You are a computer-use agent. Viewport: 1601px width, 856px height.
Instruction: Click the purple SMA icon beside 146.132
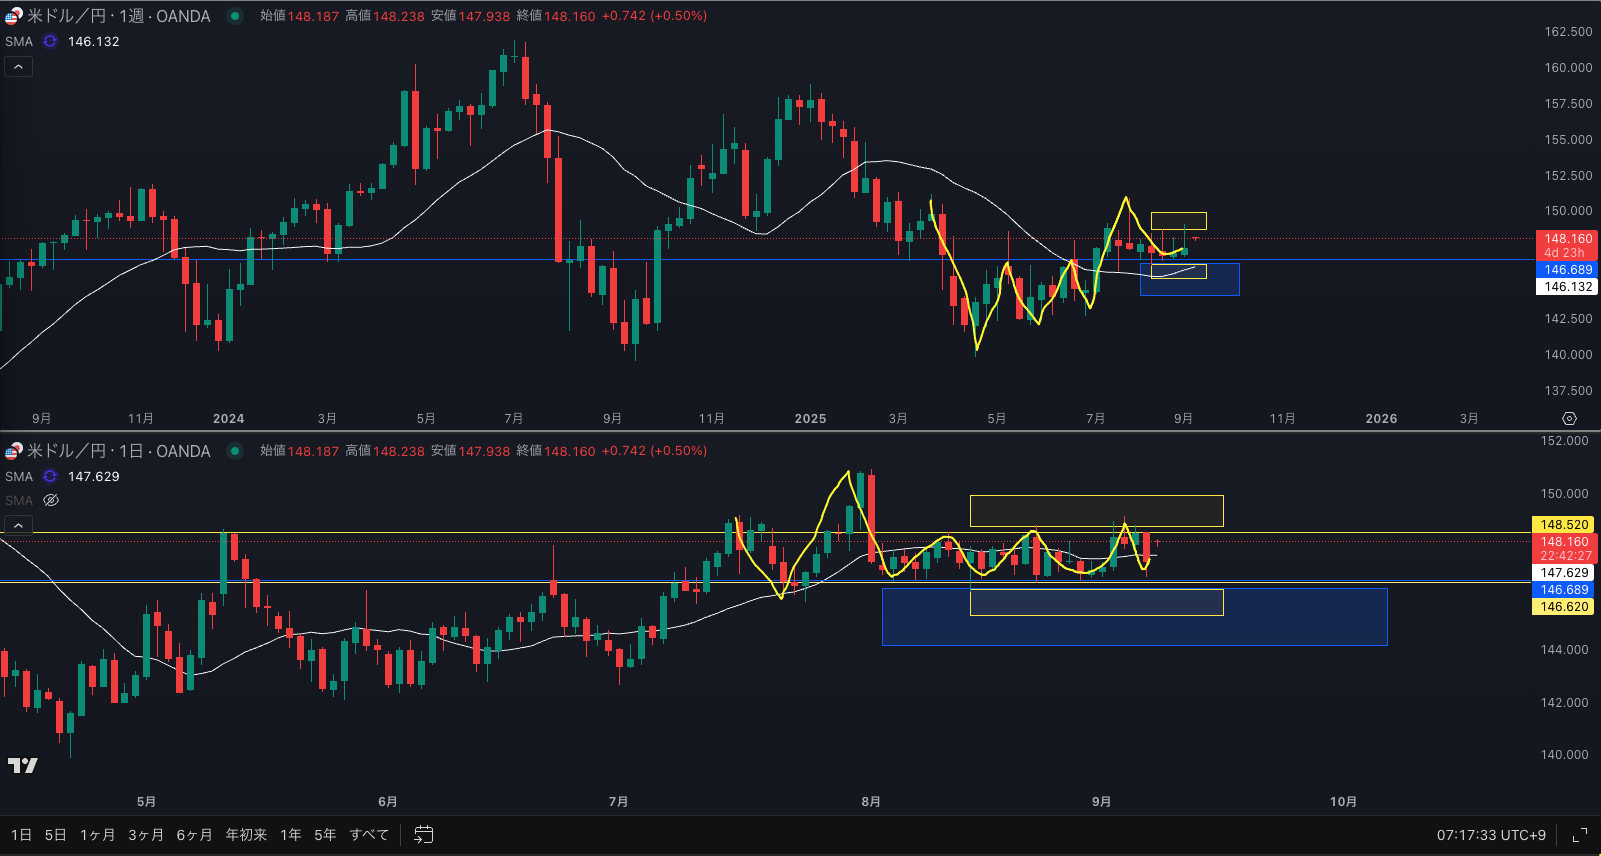(50, 41)
